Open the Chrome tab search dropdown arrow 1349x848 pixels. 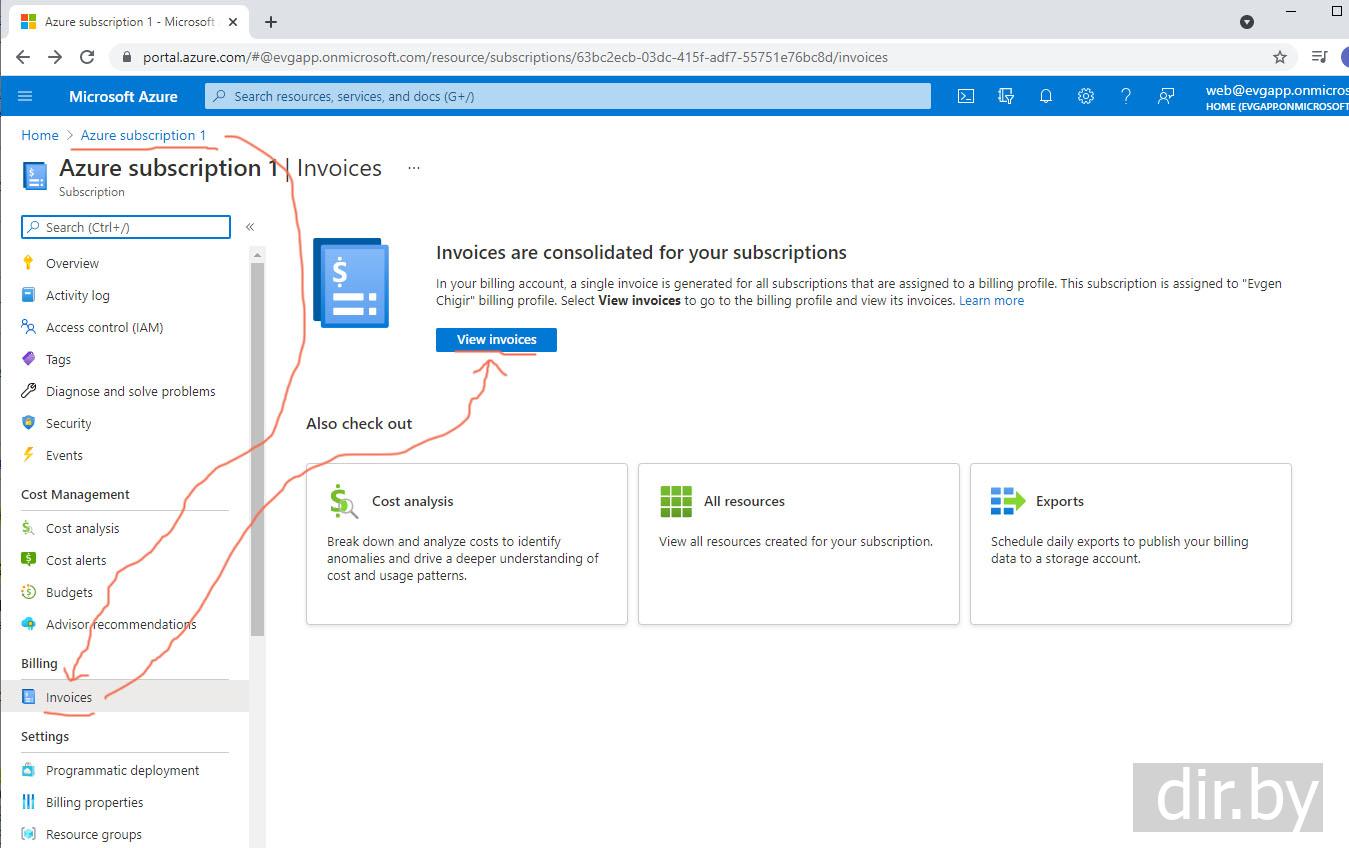click(x=1247, y=22)
